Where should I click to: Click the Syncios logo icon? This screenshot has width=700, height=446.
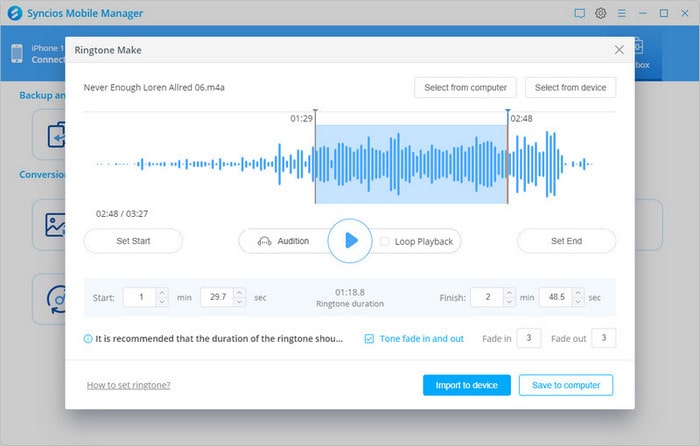coord(15,13)
